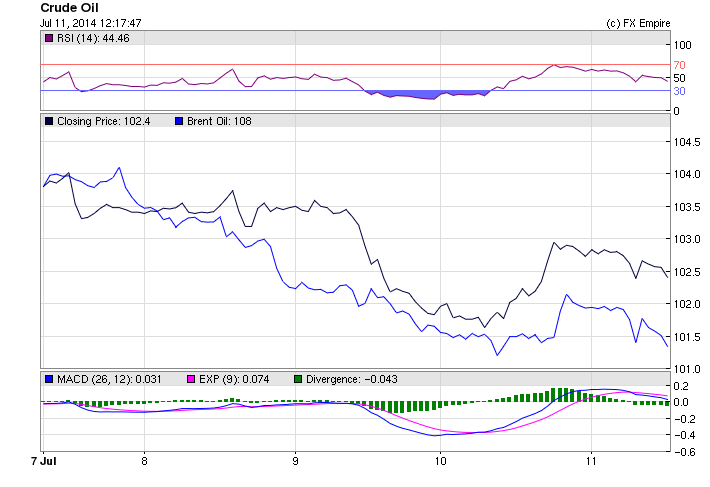Click the 'Closing Price: 102.4' label

click(103, 121)
